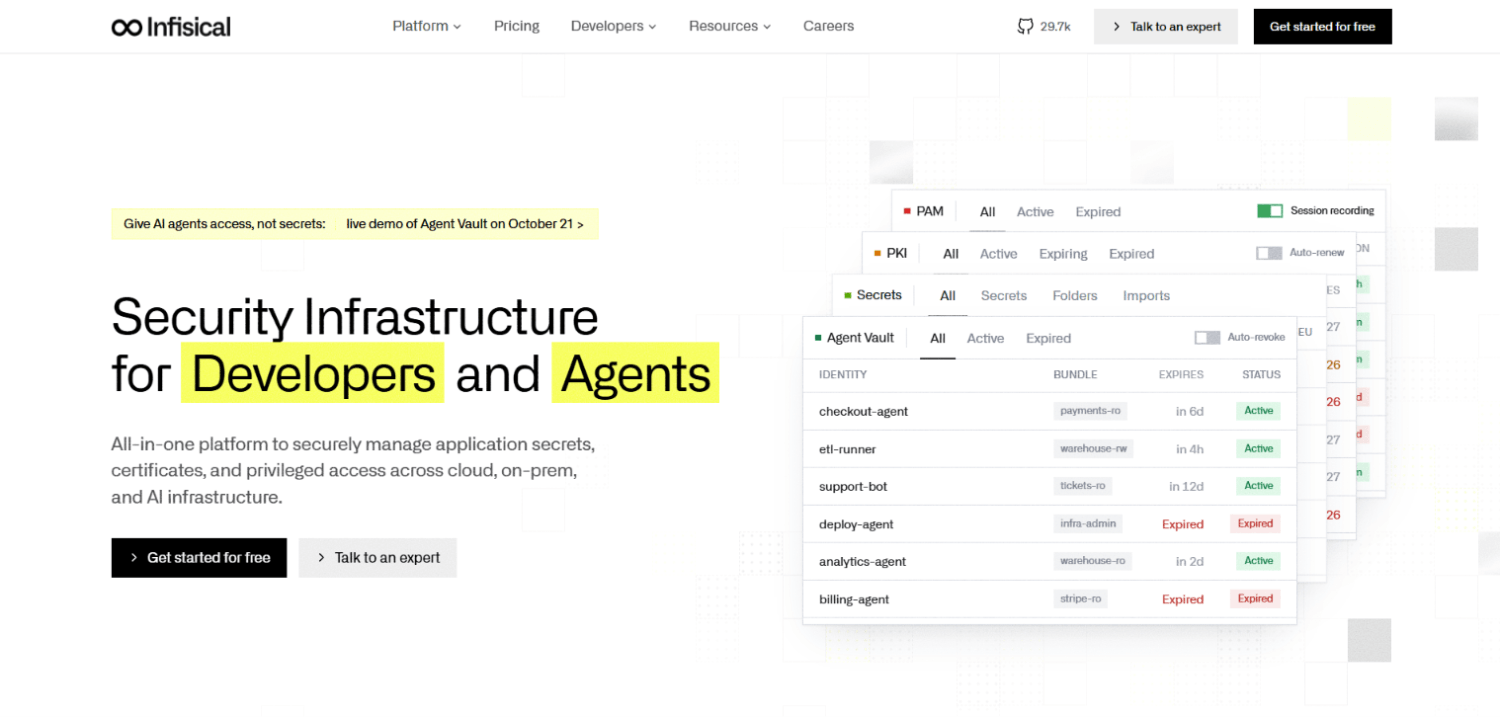Click the infra-admin bundle tag
The height and width of the screenshot is (717, 1500).
click(1089, 524)
